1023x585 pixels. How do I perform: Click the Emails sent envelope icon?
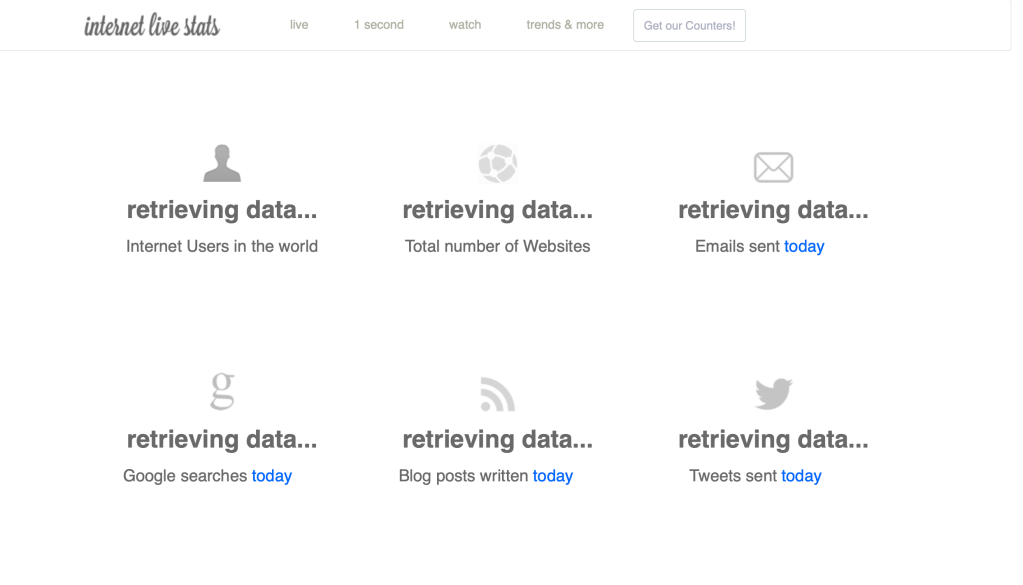point(773,167)
